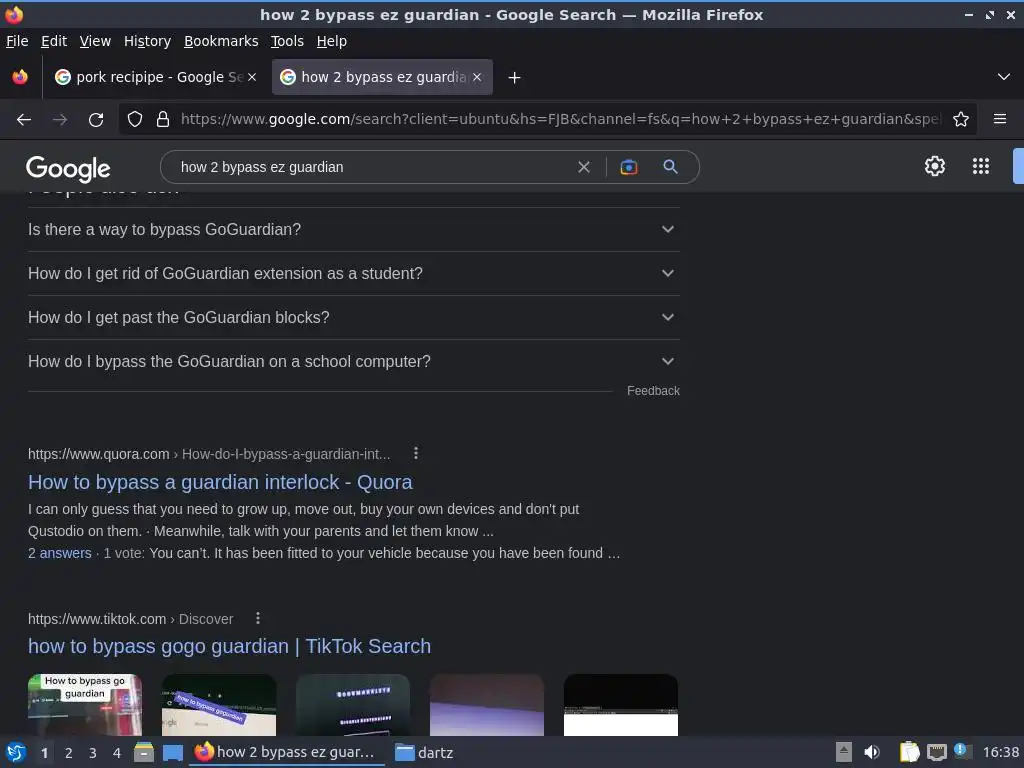Open second TikTok video thumbnail

coord(219,705)
